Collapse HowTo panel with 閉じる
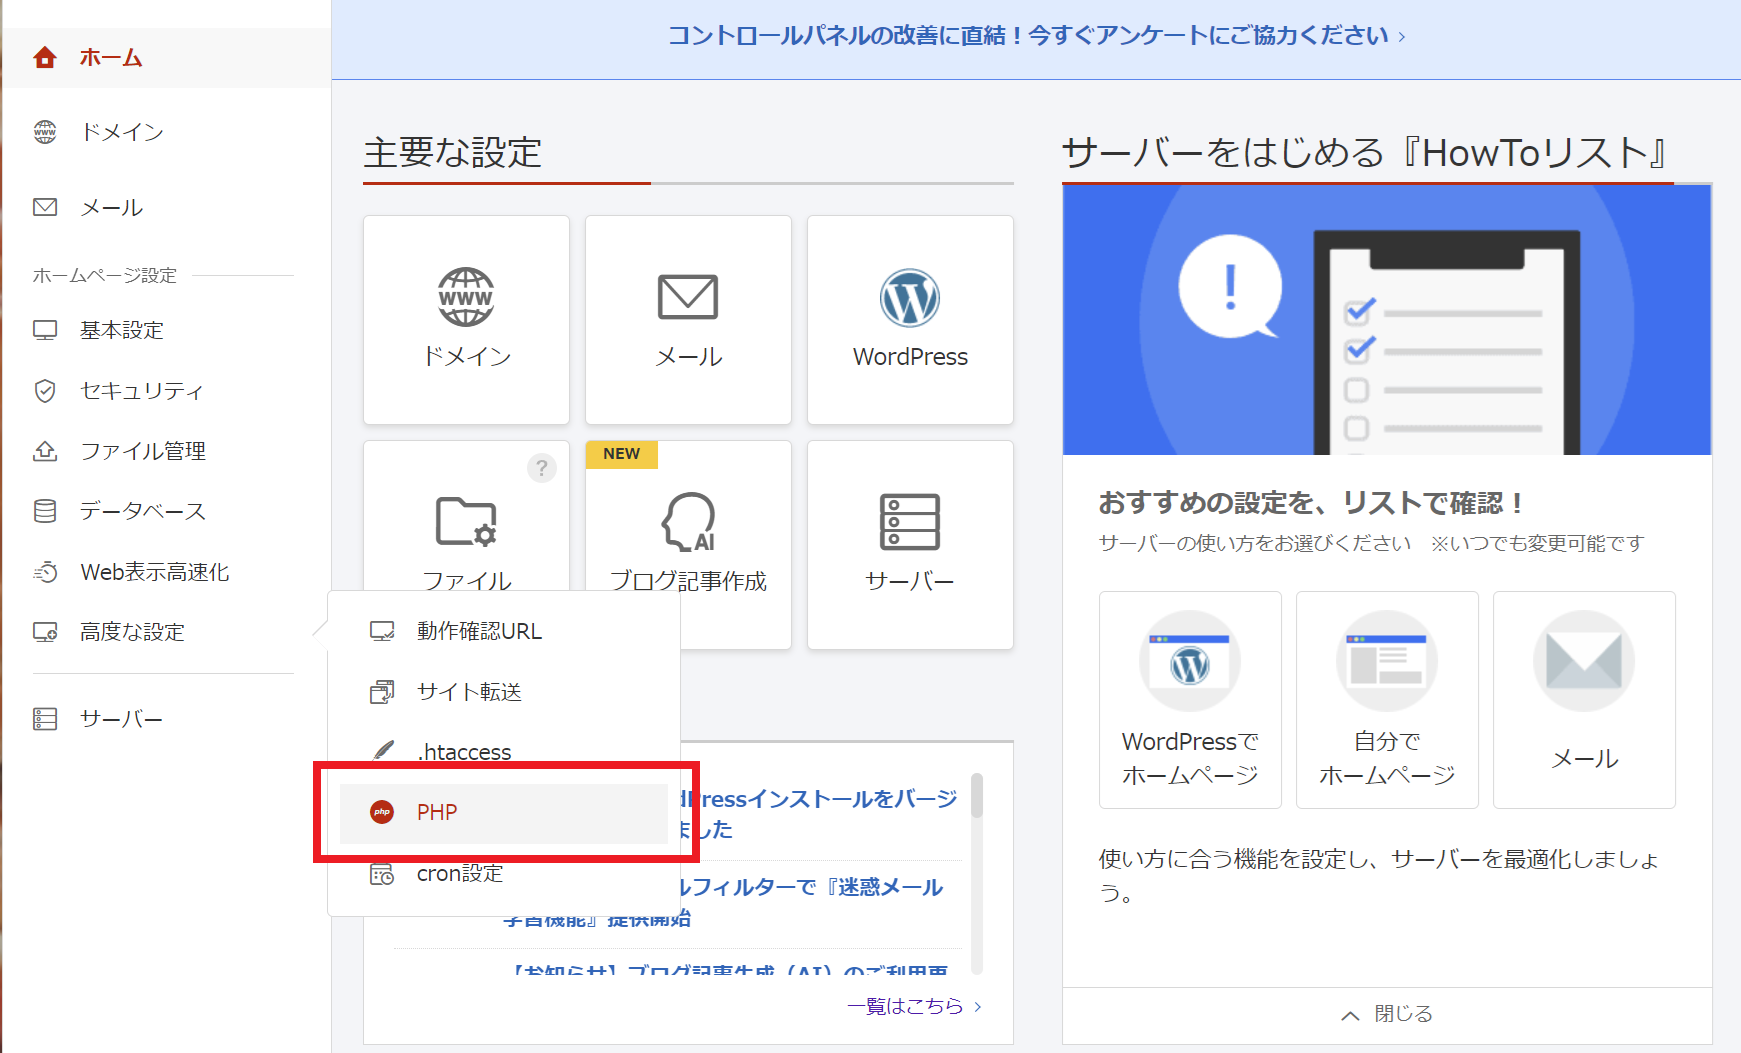1741x1053 pixels. click(1387, 1015)
